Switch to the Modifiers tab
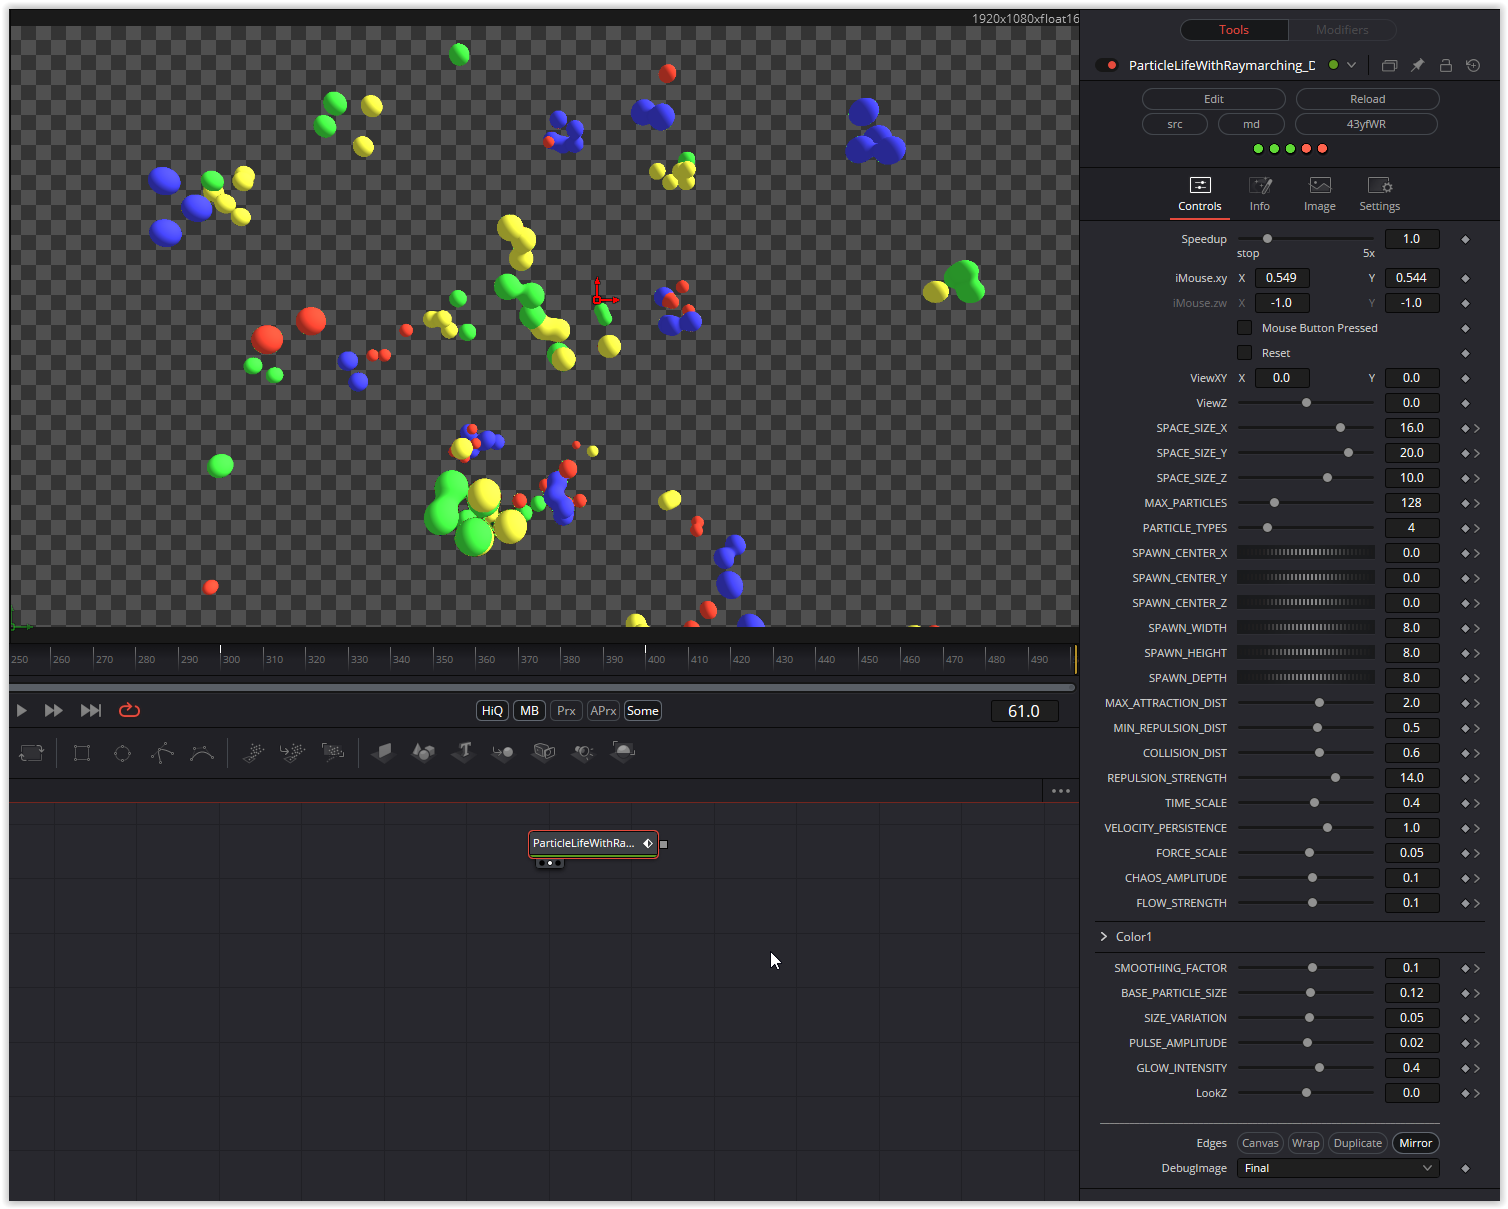1508x1209 pixels. [1342, 30]
